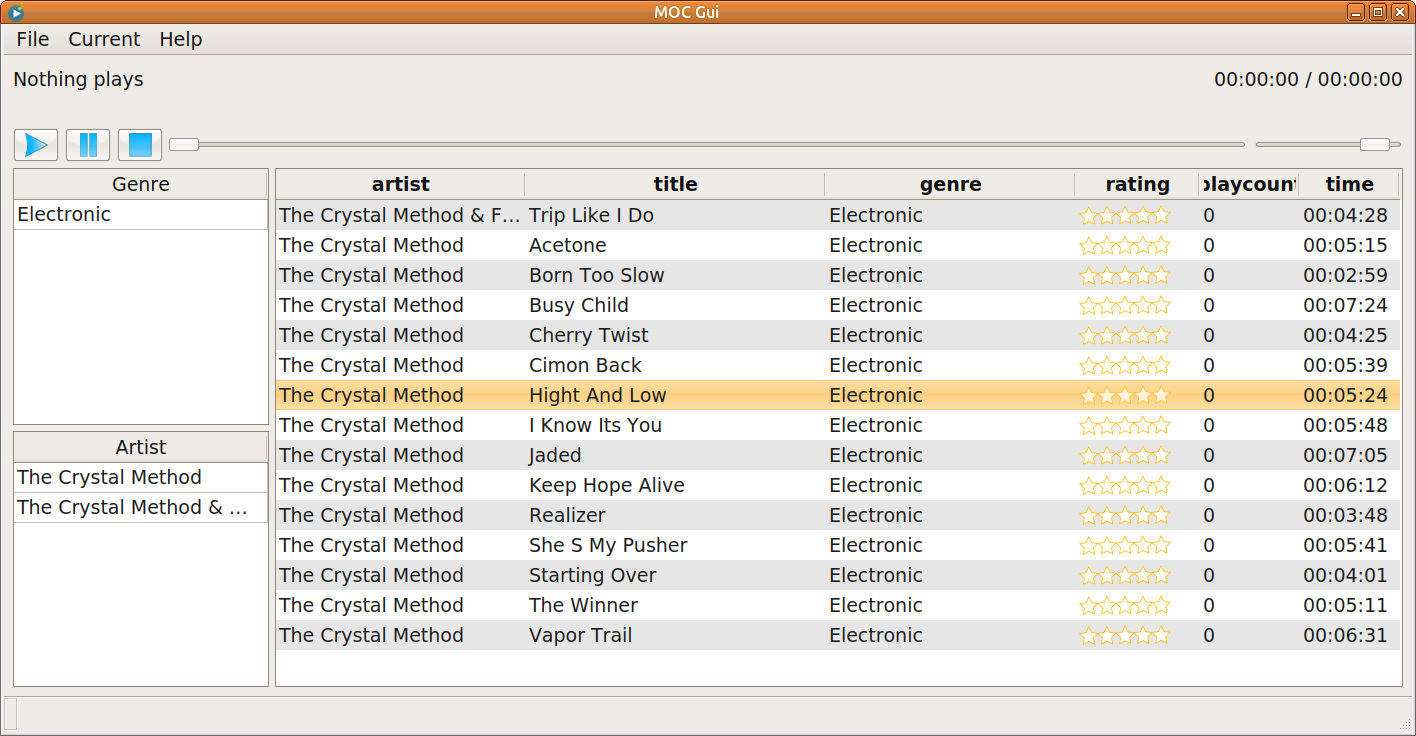Click the Genre panel header
The image size is (1416, 736).
(141, 184)
